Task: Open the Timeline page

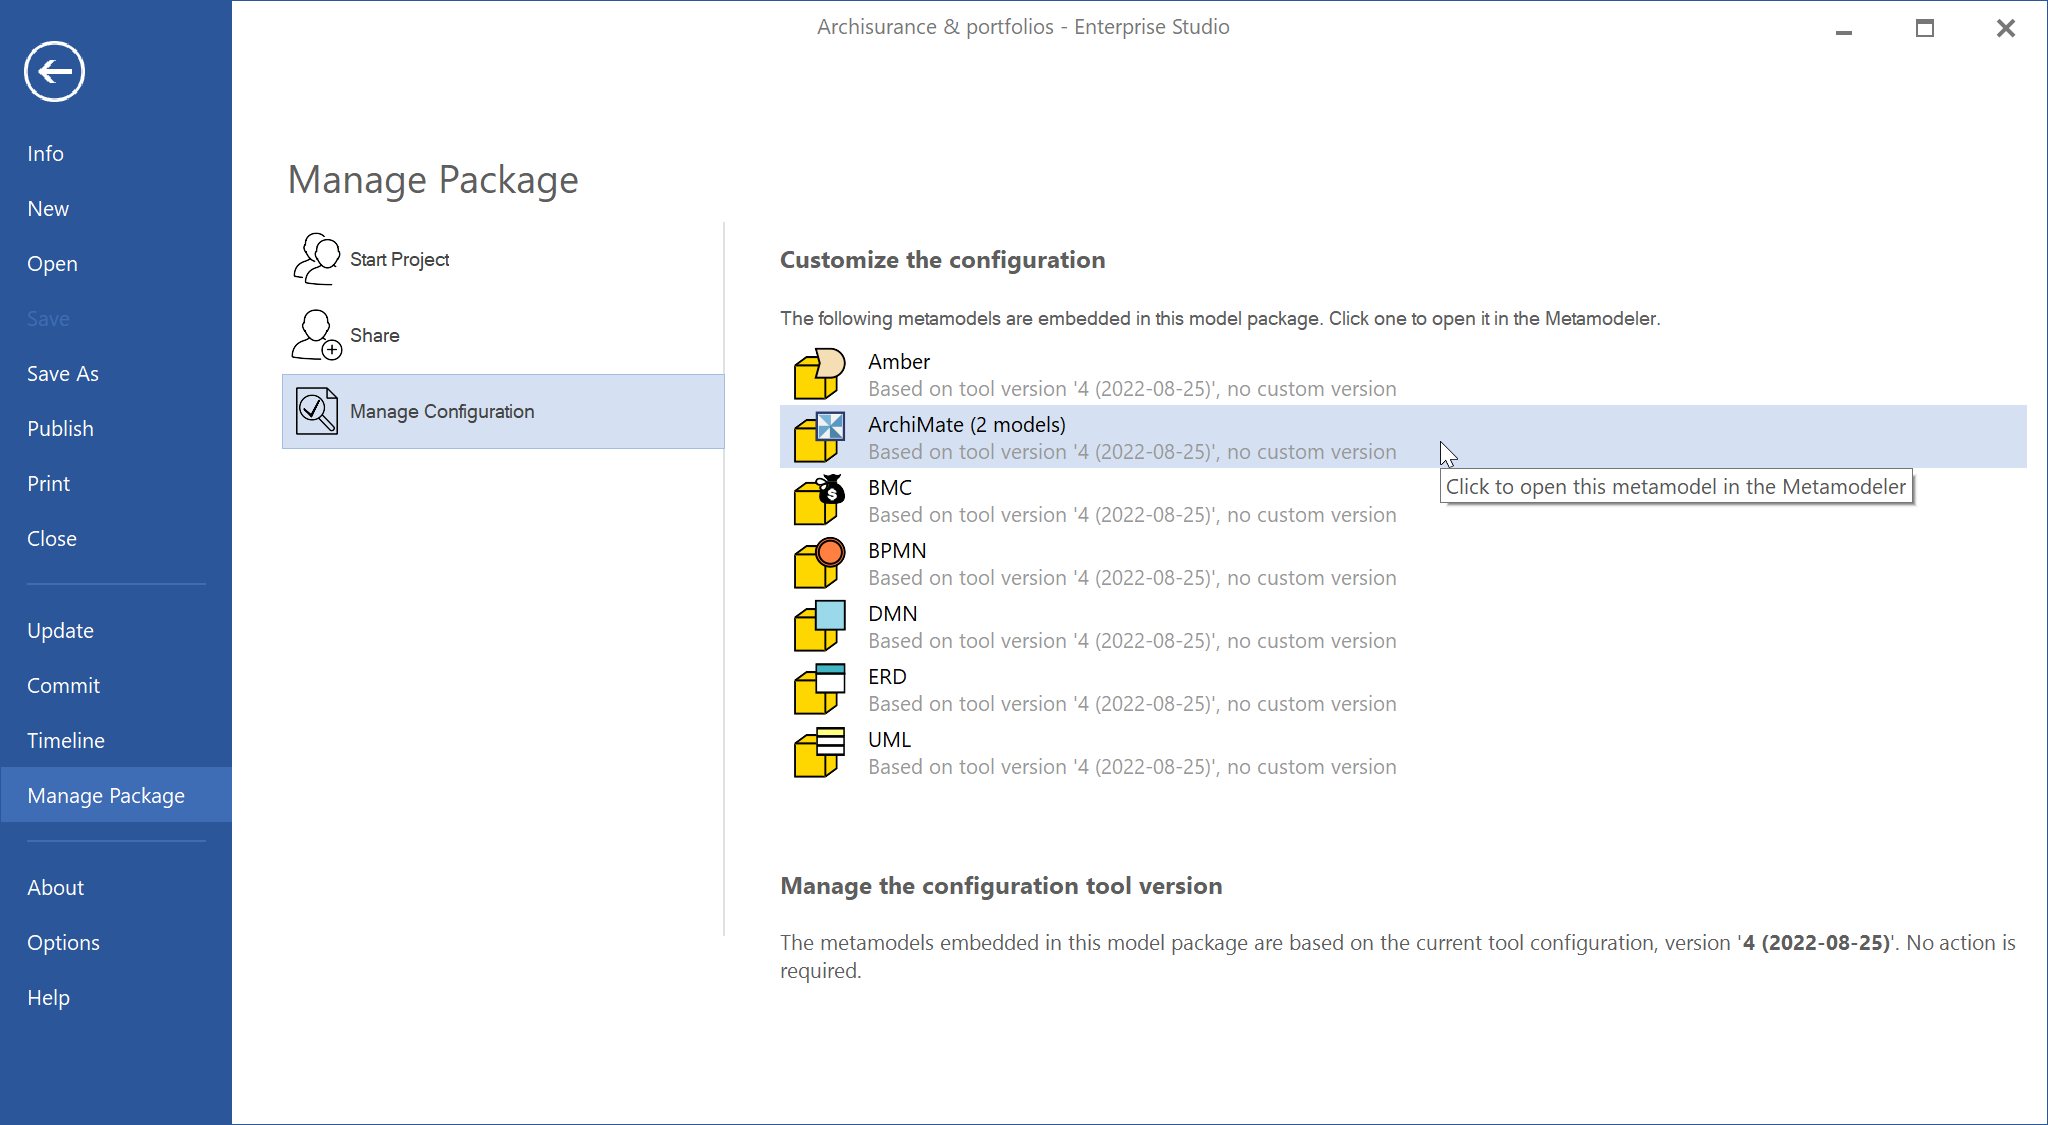Action: [65, 741]
